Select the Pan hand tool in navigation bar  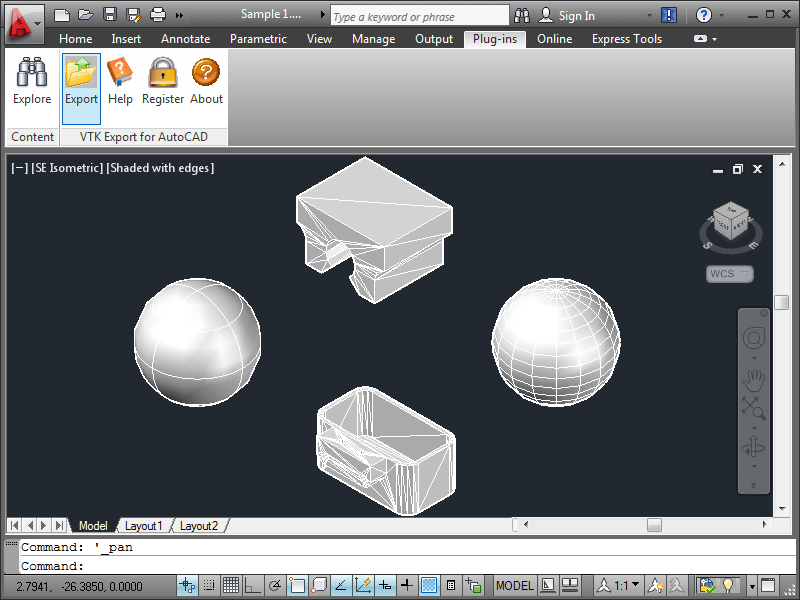click(753, 379)
